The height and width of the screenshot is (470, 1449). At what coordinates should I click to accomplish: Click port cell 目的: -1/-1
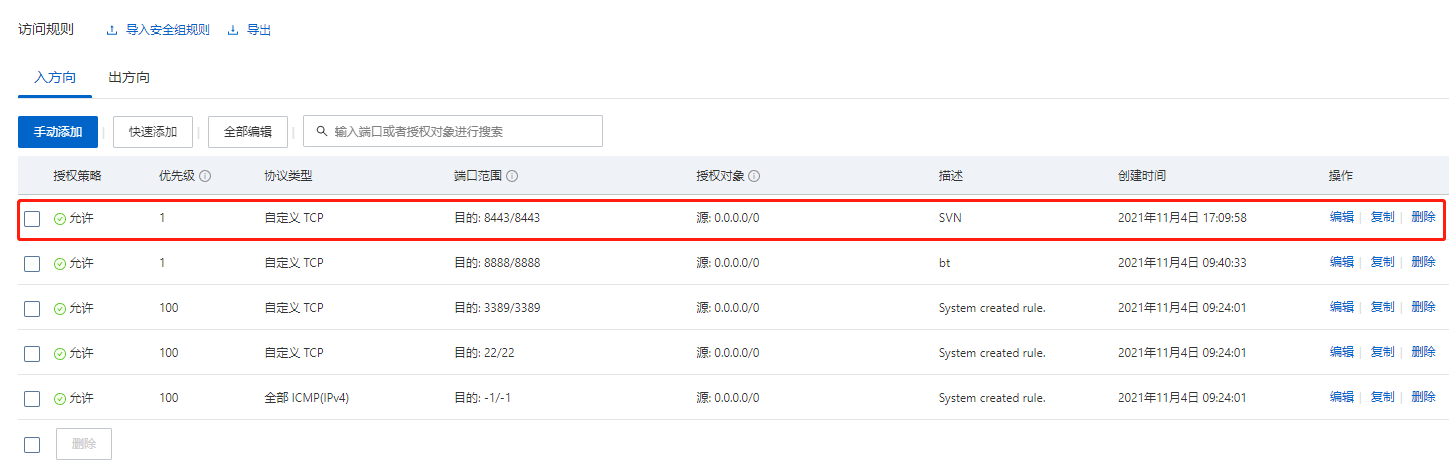pyautogui.click(x=482, y=398)
